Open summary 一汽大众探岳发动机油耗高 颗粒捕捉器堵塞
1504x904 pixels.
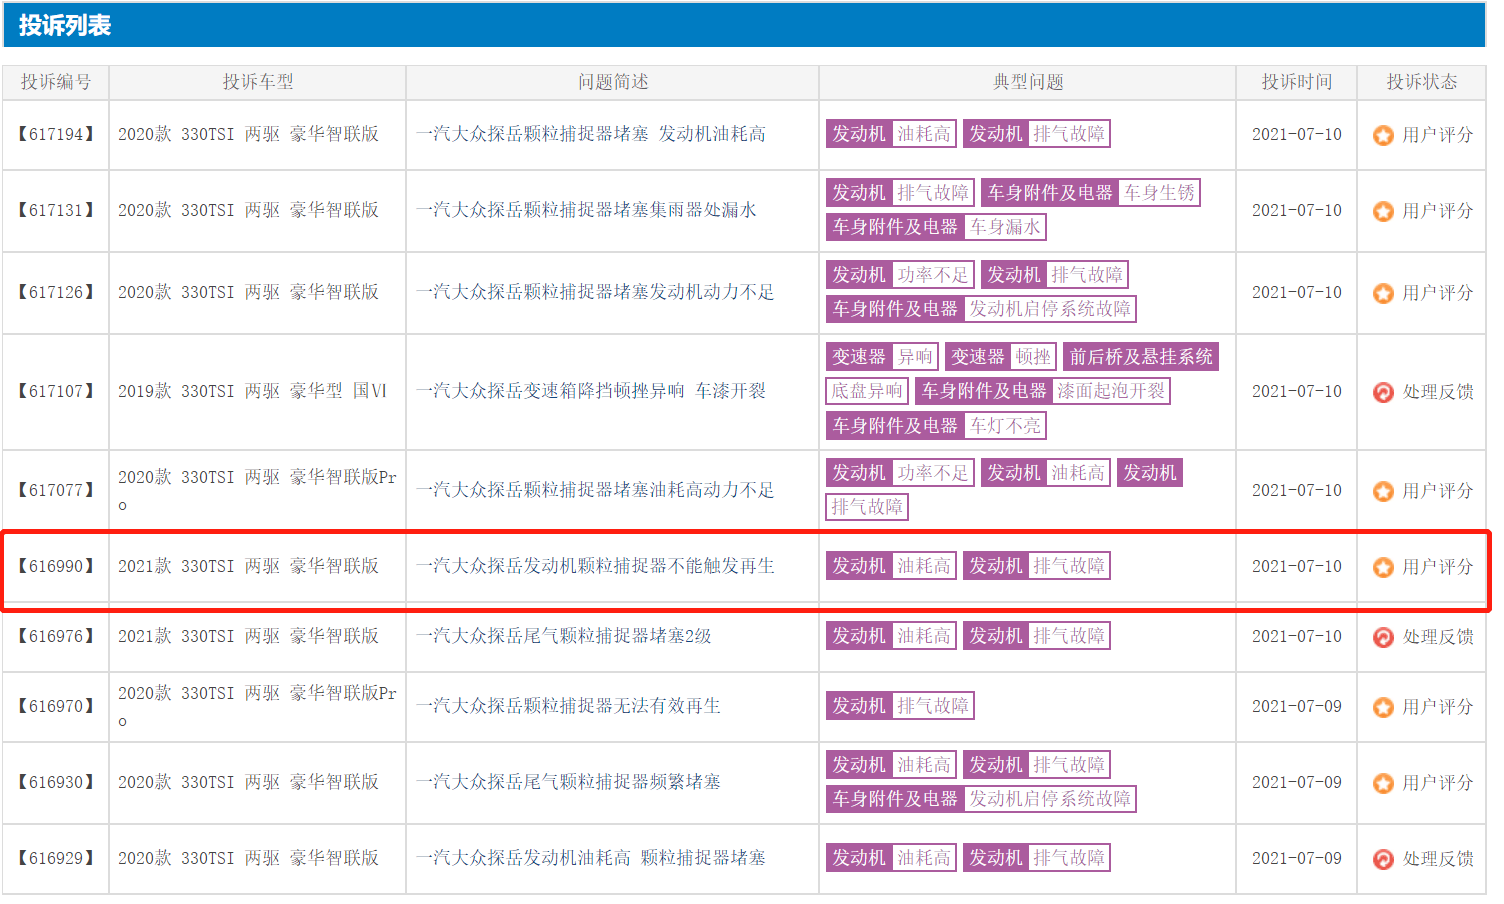tap(591, 858)
